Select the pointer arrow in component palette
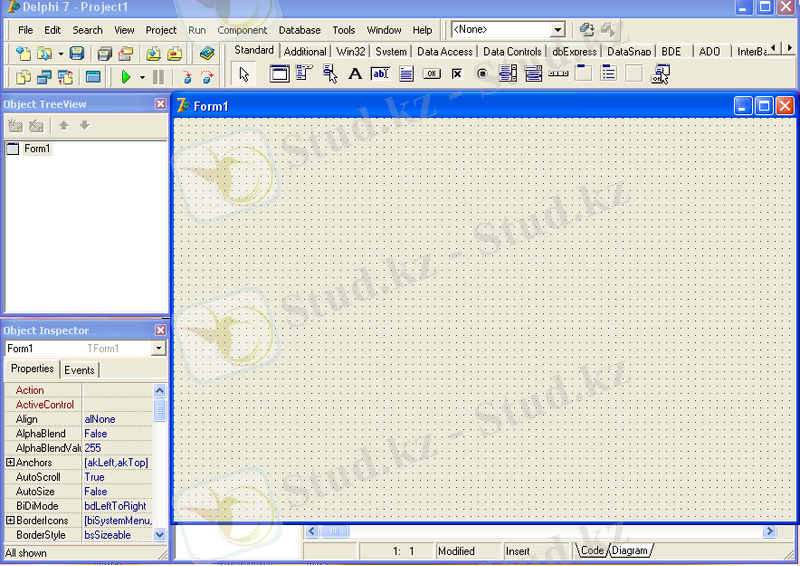The image size is (800, 566). [244, 74]
